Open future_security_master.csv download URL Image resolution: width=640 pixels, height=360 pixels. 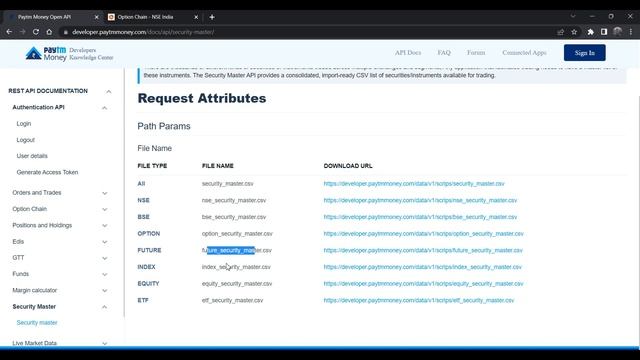click(x=423, y=250)
